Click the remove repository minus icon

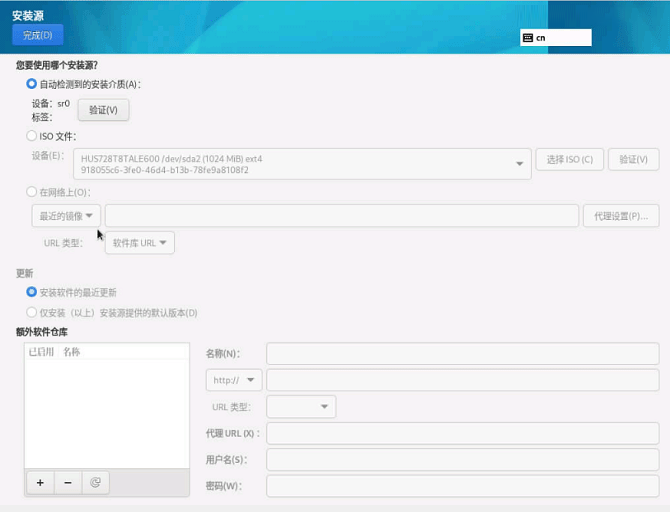coord(68,482)
